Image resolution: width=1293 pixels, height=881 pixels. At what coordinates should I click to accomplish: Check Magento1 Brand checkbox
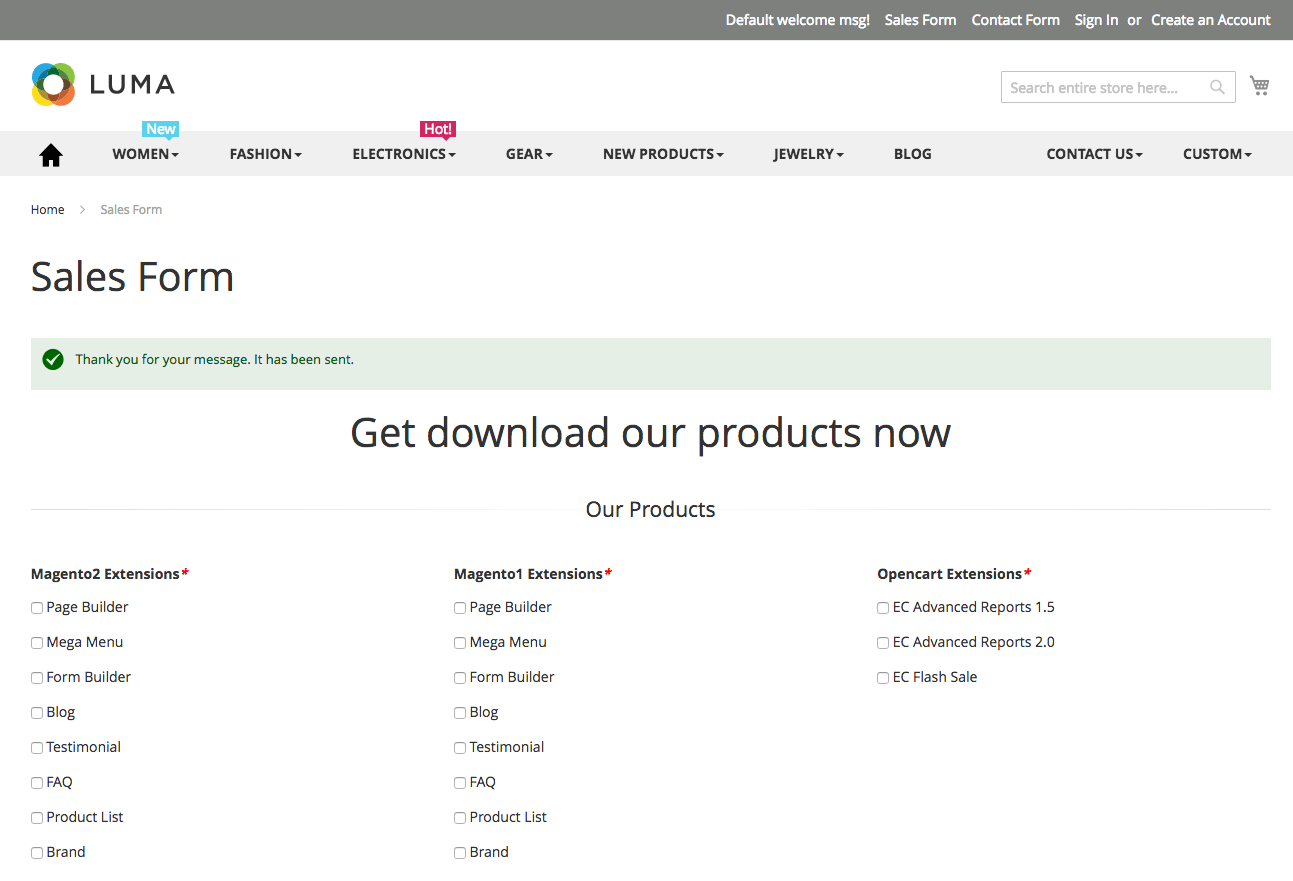click(x=460, y=853)
